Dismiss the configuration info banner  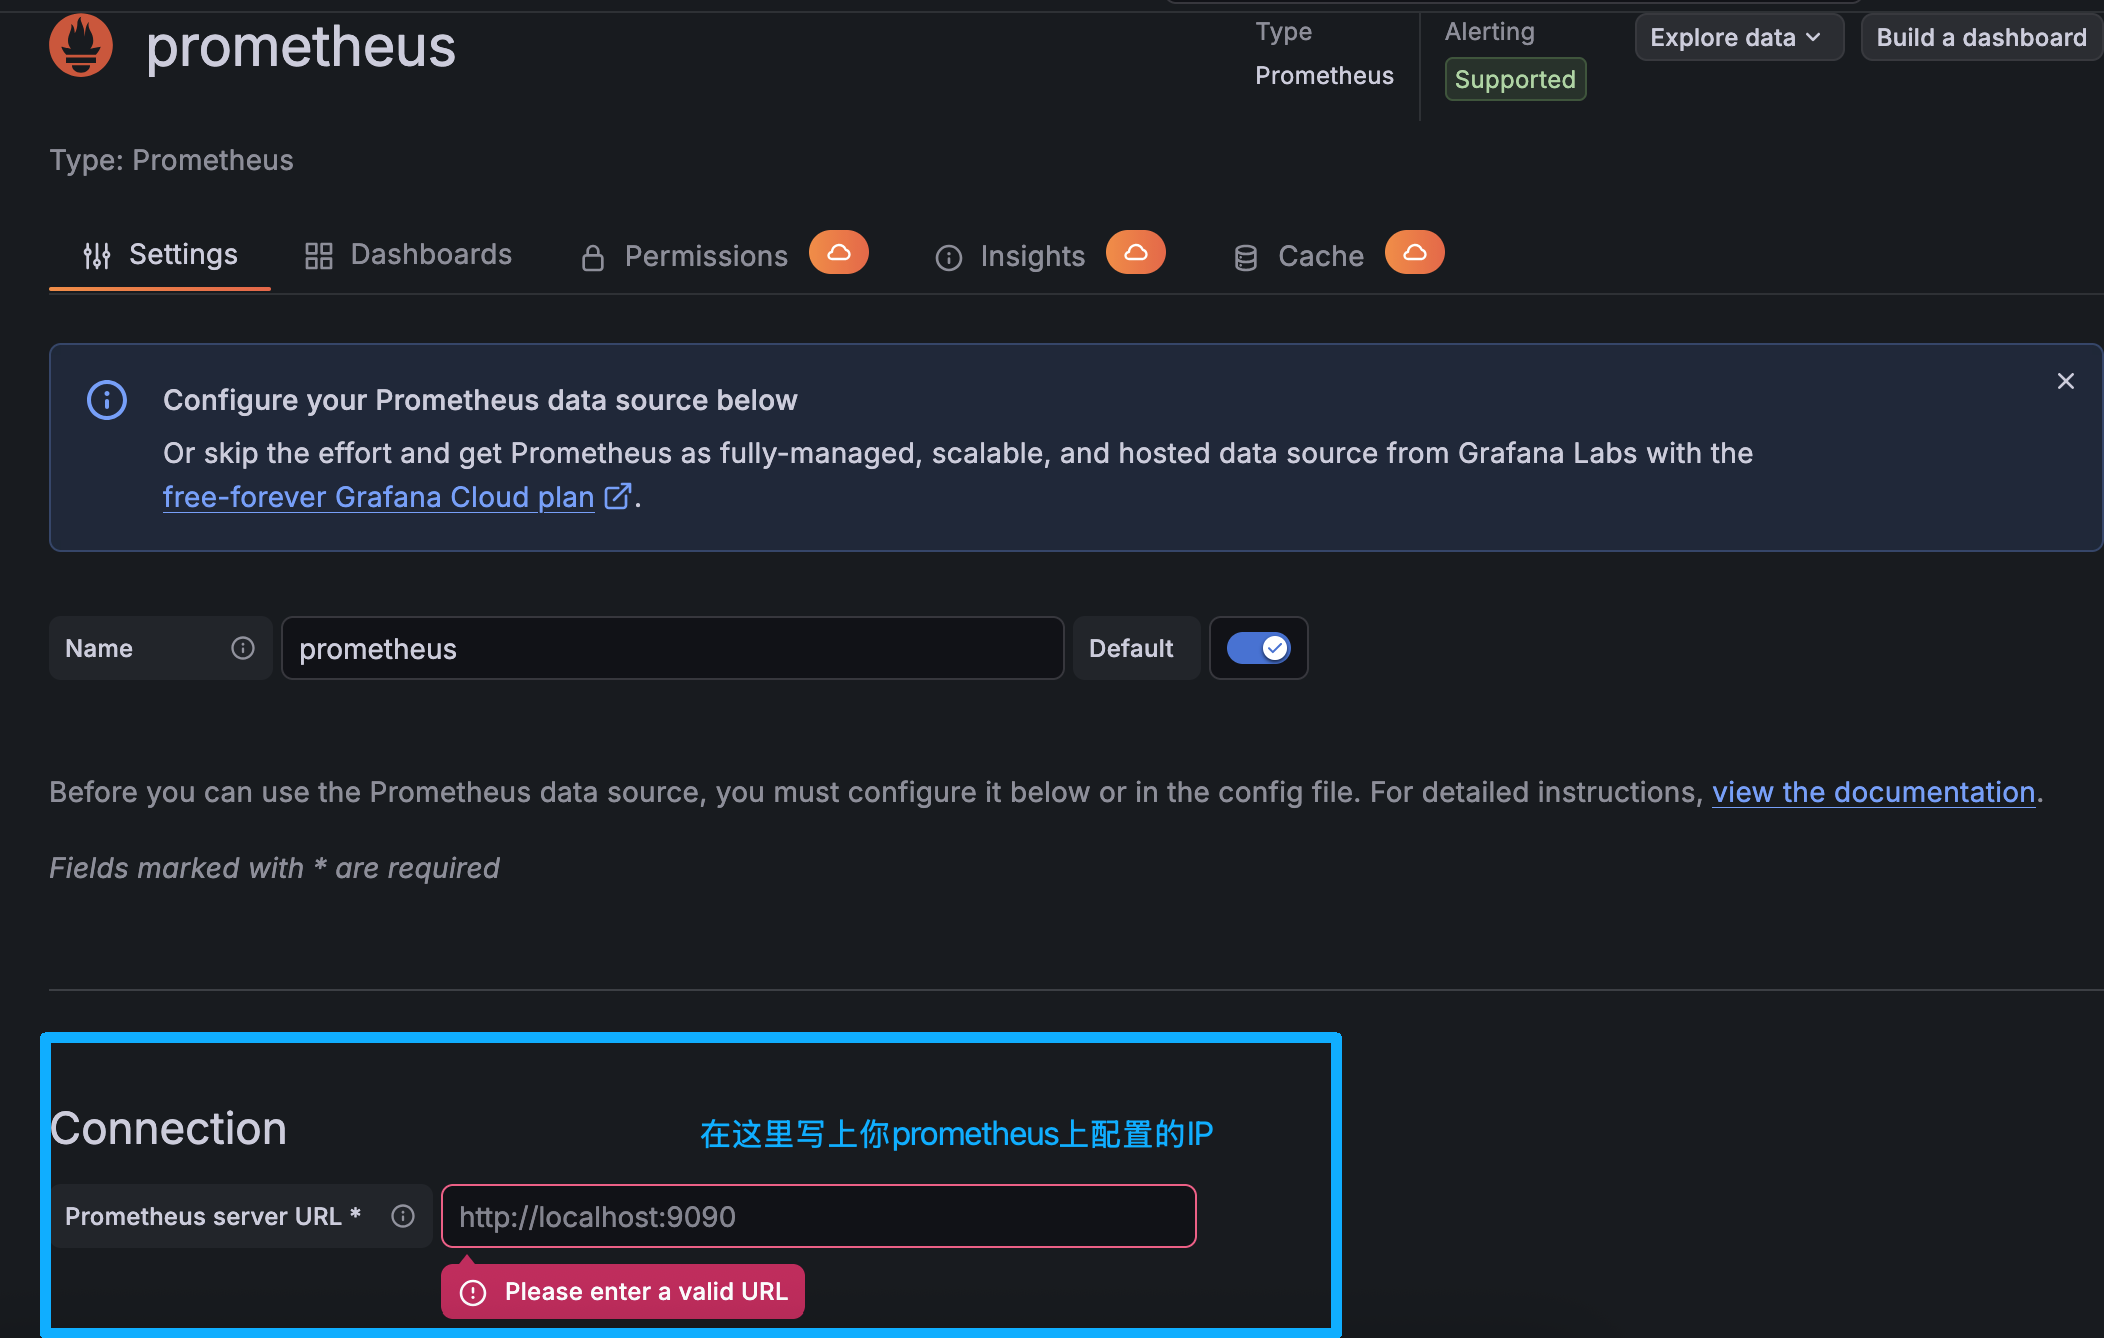(2065, 381)
